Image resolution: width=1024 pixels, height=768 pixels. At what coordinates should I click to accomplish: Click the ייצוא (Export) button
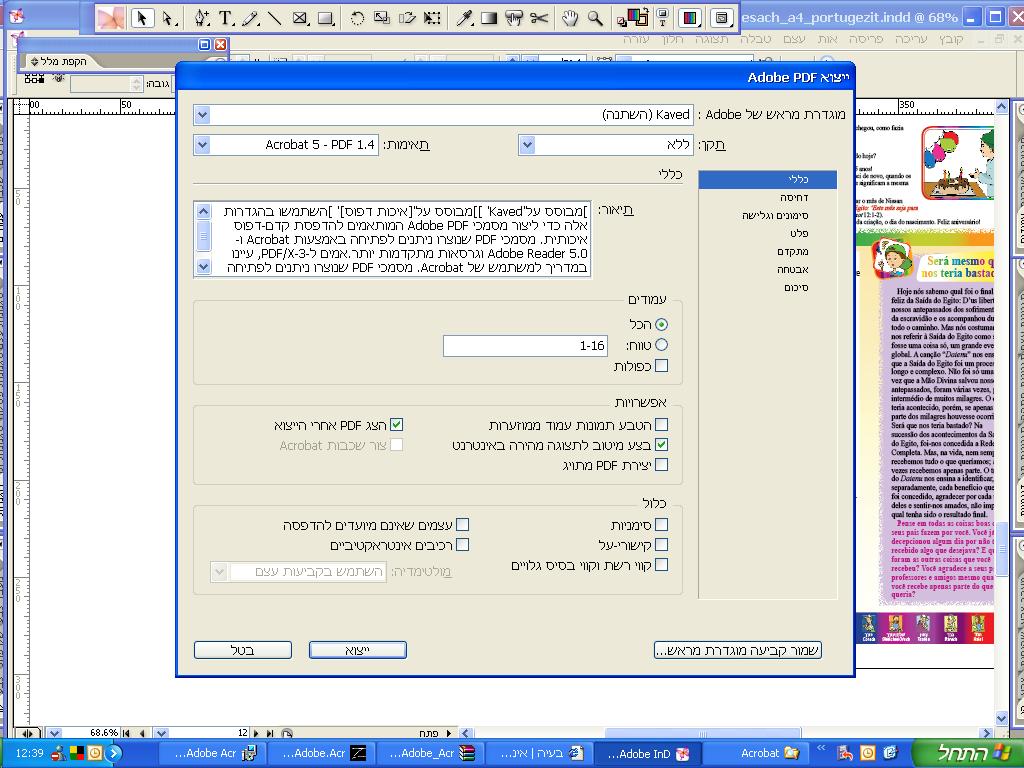[x=358, y=650]
